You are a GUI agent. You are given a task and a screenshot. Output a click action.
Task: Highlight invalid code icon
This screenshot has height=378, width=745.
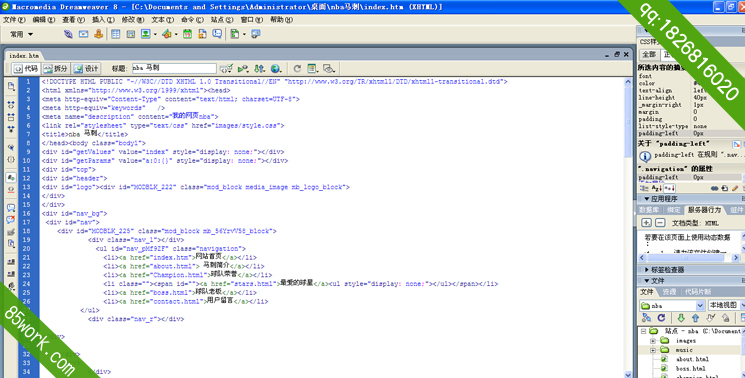pos(11,189)
